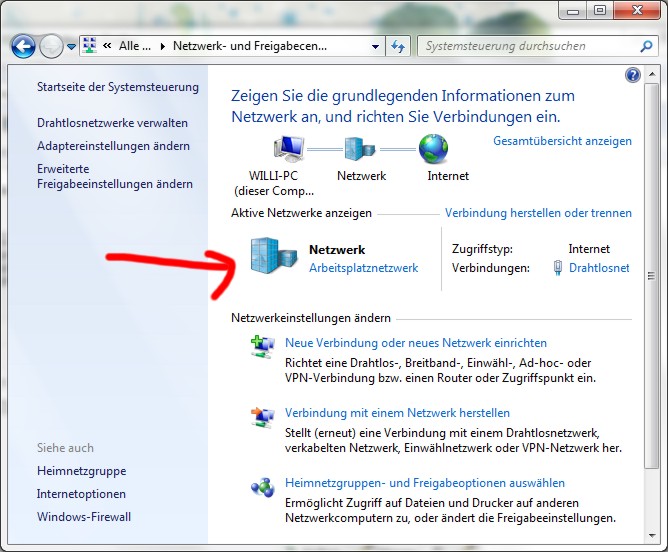Click the refresh button next to address bar

tap(398, 46)
